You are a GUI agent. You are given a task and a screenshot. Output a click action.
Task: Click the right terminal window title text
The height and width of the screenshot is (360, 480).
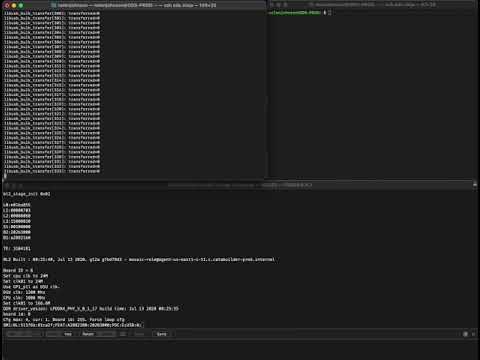375,5
